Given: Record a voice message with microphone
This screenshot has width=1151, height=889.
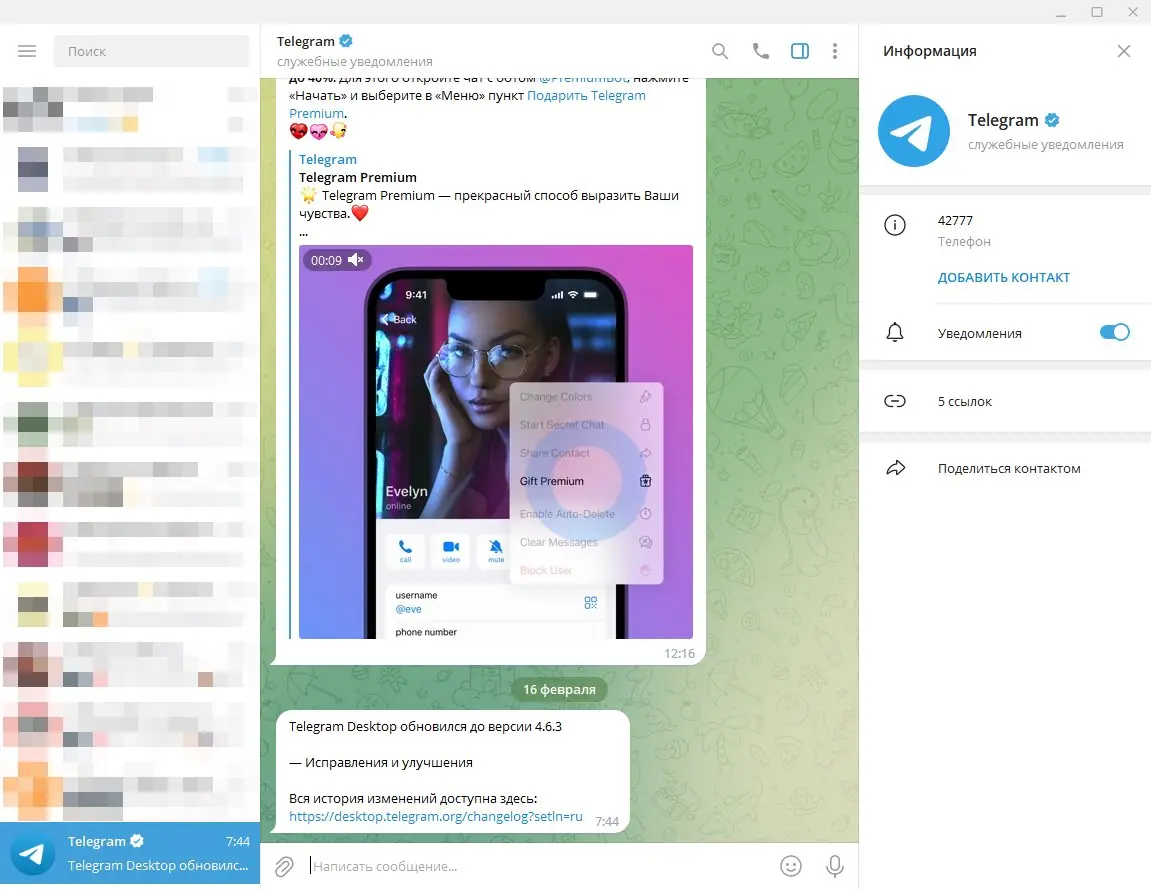Looking at the screenshot, I should click(835, 866).
